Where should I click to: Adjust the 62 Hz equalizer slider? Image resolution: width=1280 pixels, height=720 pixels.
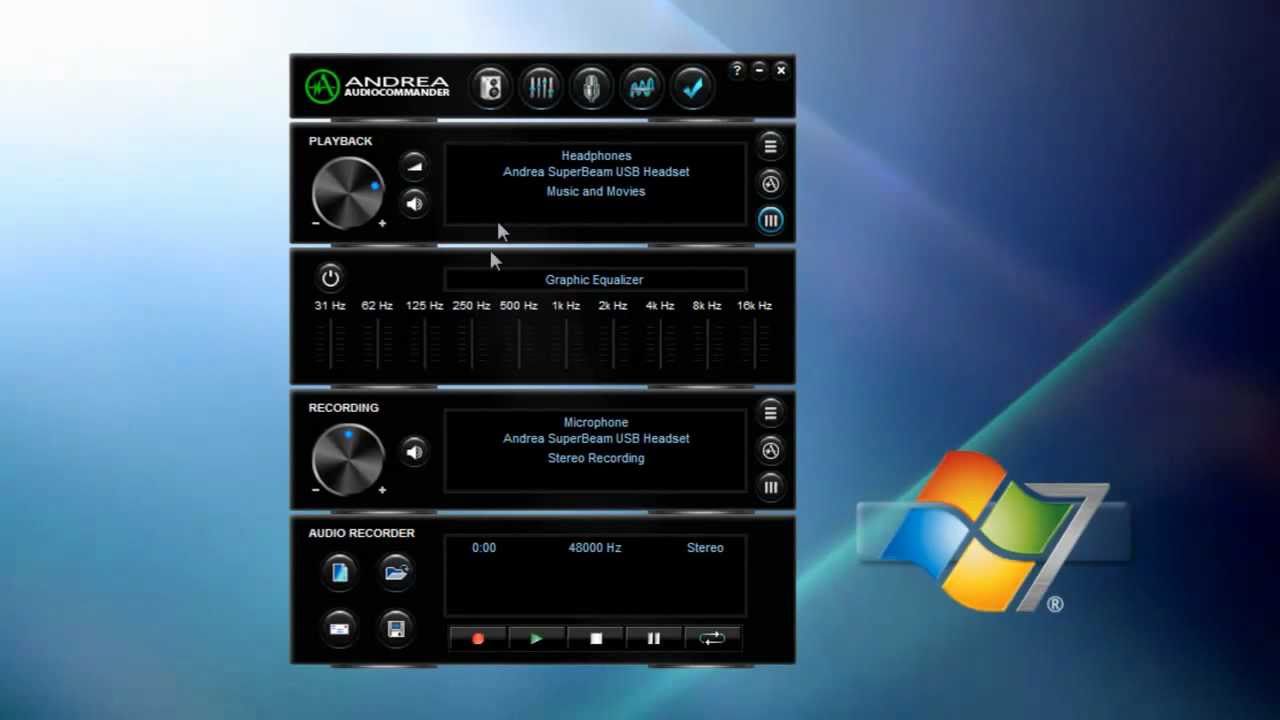[x=377, y=344]
